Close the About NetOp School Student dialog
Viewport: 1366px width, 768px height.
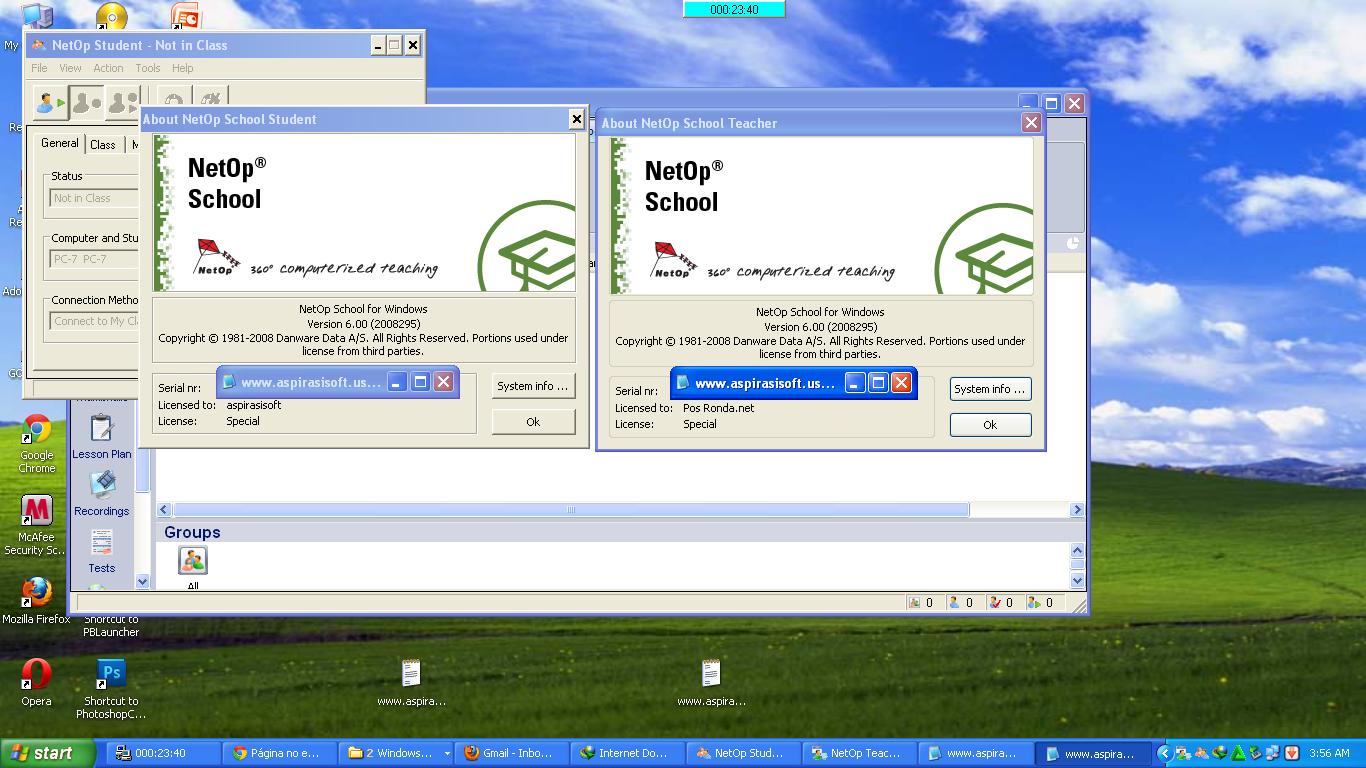576,119
